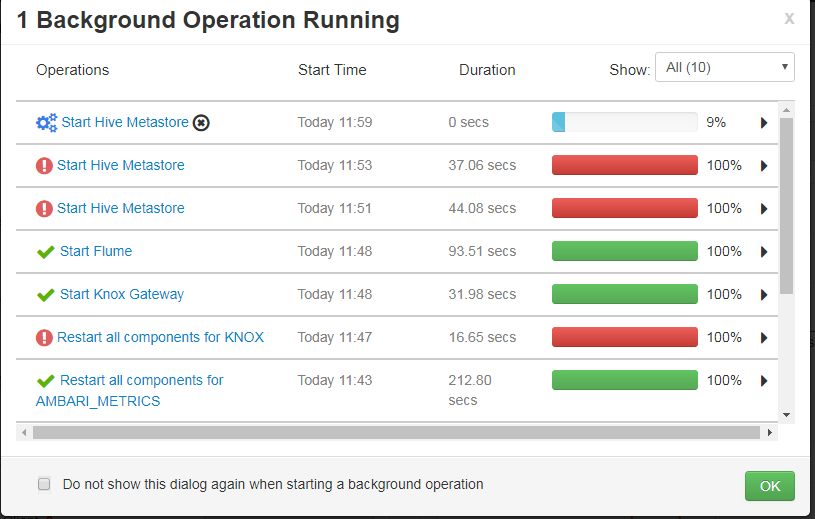Click green checkmark beside Start Flume
This screenshot has width=815, height=519.
click(x=45, y=252)
